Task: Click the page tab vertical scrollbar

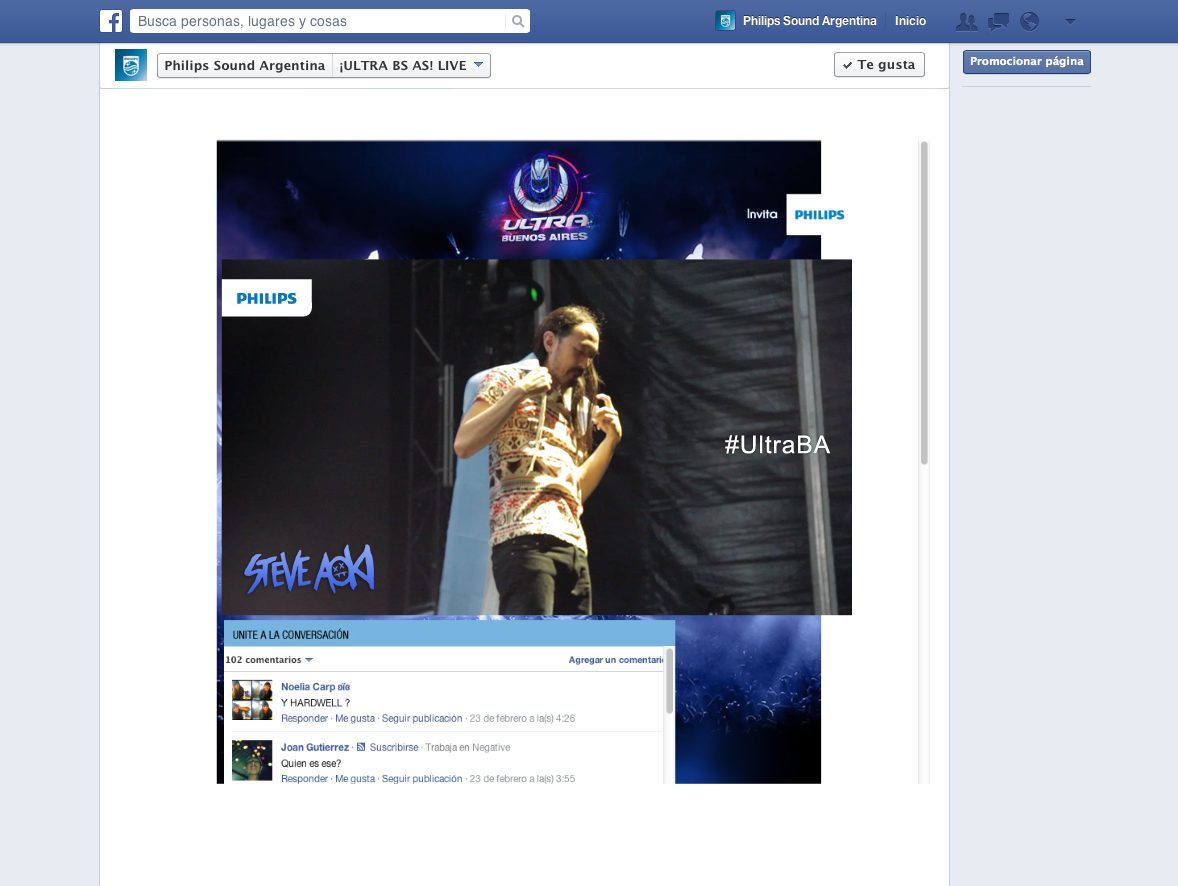Action: tap(924, 303)
